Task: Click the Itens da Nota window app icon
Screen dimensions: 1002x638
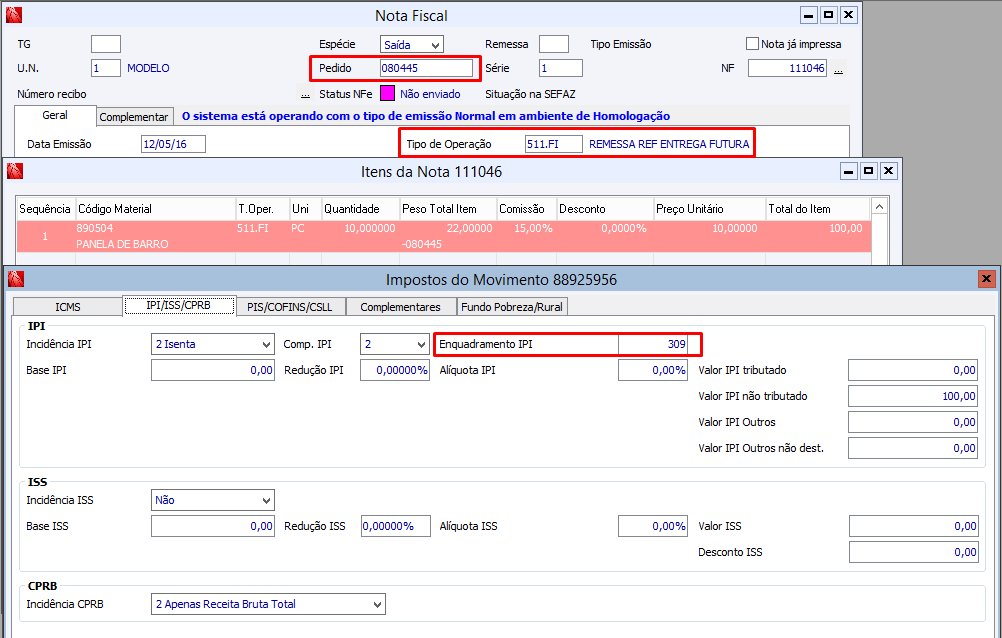Action: (15, 171)
